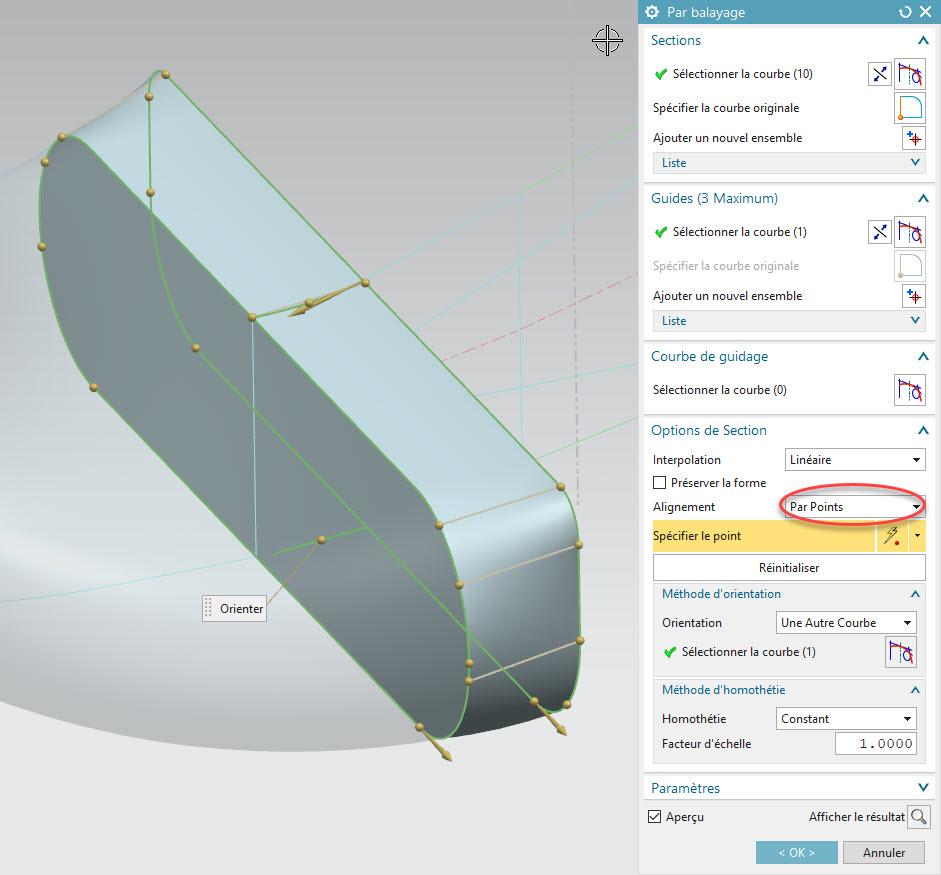Add new set icon in Sections

pos(913,138)
